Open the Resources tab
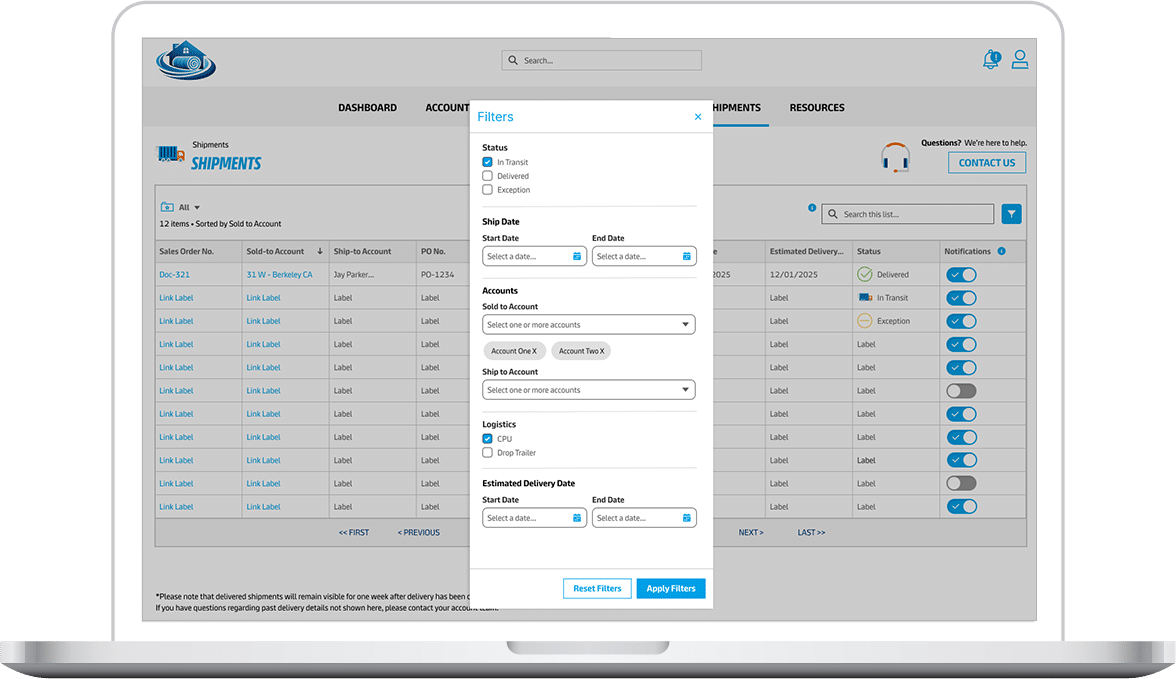The width and height of the screenshot is (1176, 679). [817, 108]
